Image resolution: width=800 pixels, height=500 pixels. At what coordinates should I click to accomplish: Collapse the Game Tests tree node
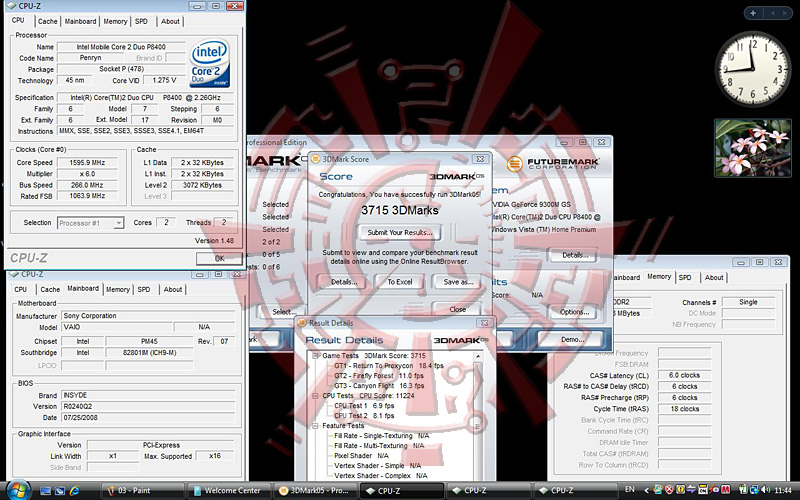[x=316, y=356]
